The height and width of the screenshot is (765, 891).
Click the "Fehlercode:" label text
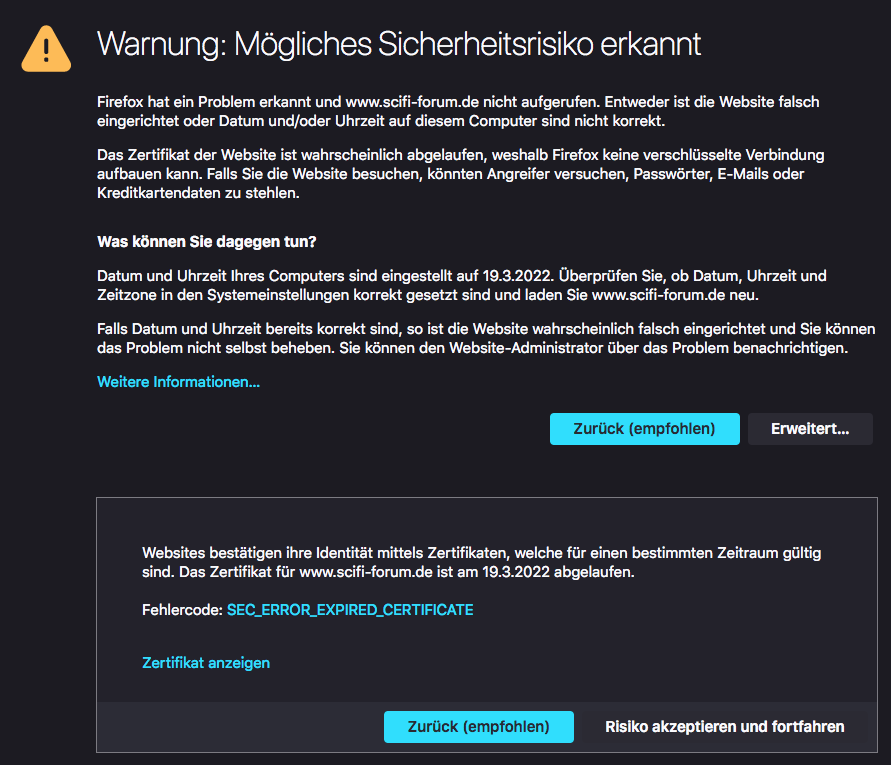182,609
